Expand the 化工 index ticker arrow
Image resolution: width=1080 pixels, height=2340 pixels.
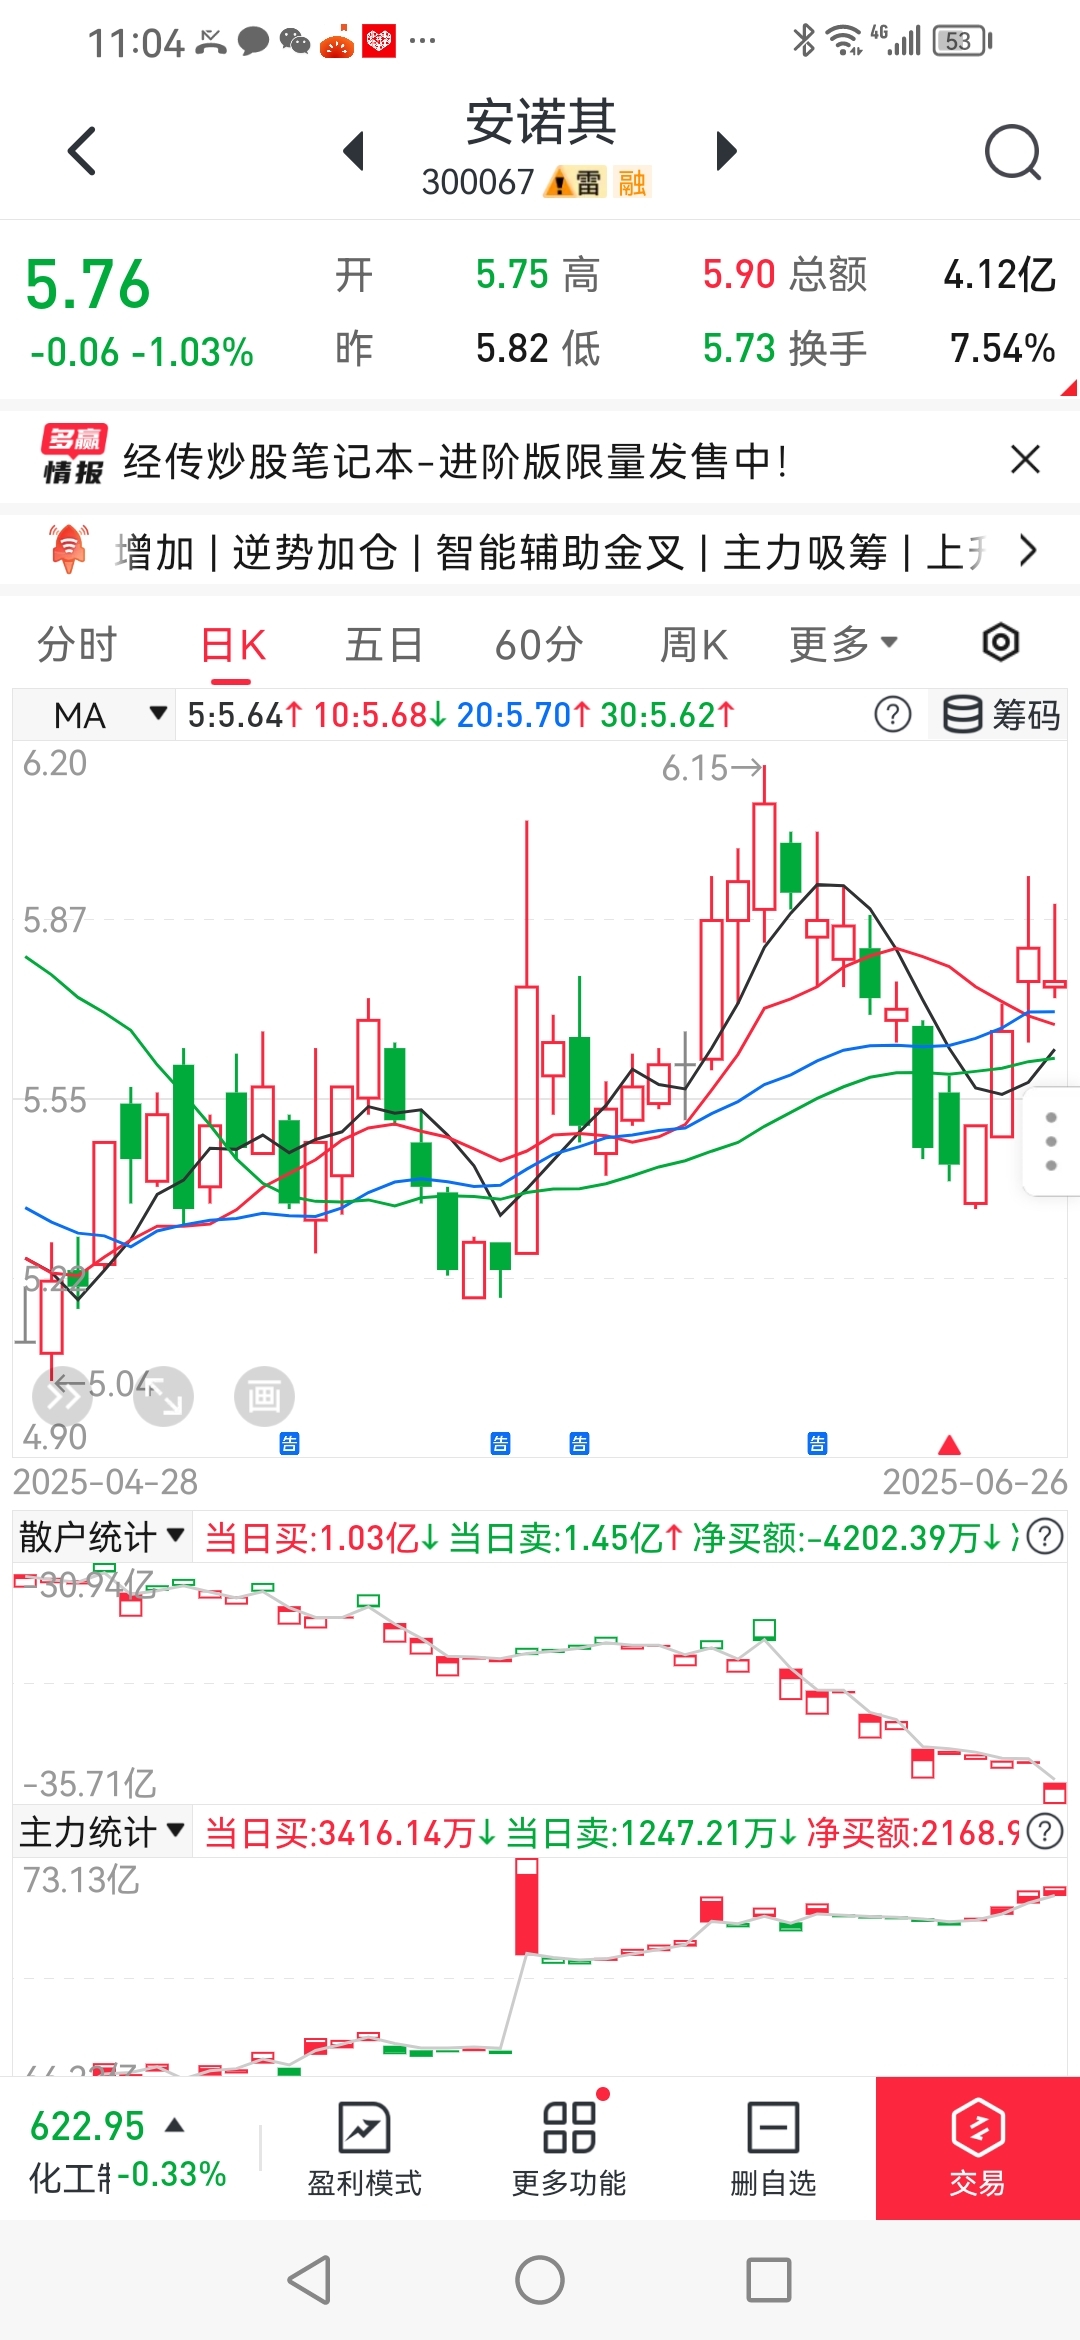tap(174, 2125)
